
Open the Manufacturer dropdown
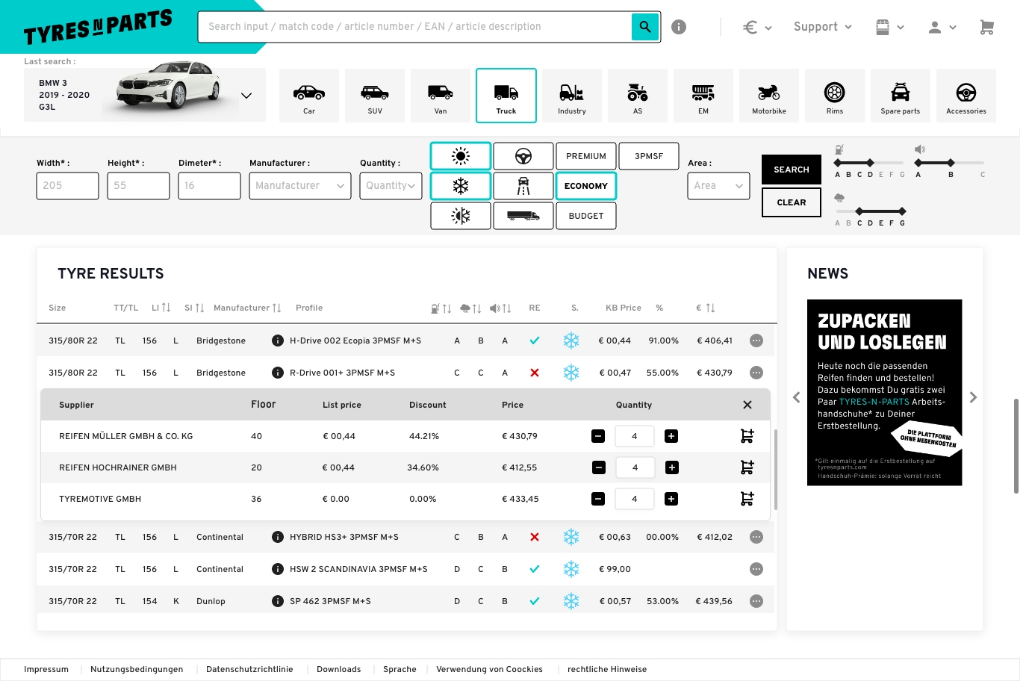click(x=300, y=186)
